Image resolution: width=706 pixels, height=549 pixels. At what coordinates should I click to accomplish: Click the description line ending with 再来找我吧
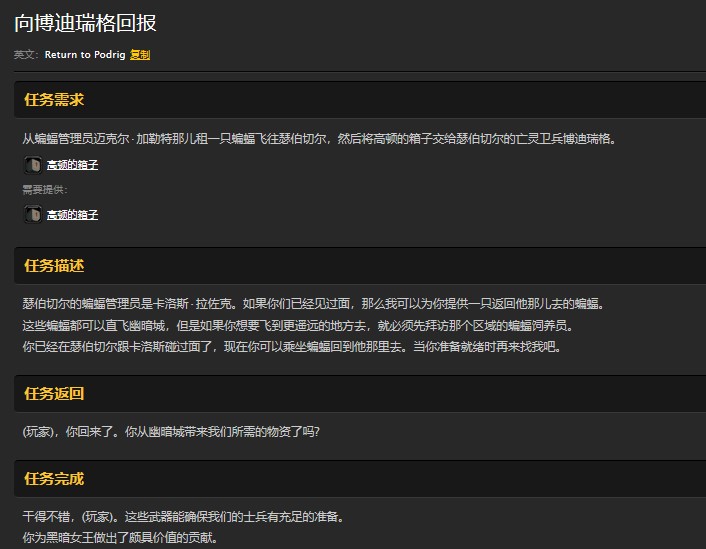pyautogui.click(x=292, y=347)
